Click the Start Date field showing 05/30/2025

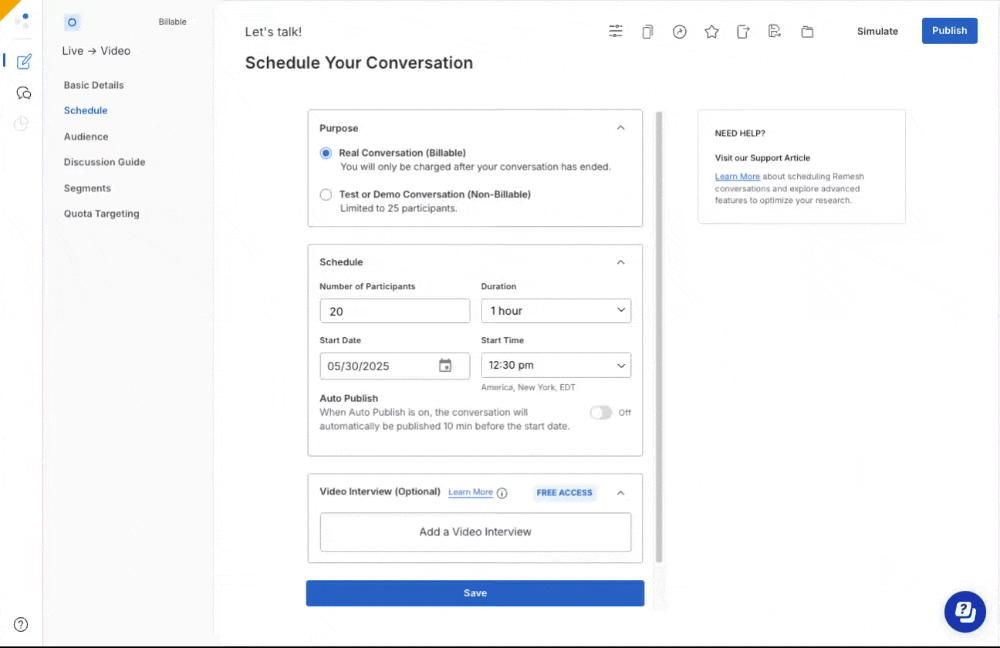point(395,366)
